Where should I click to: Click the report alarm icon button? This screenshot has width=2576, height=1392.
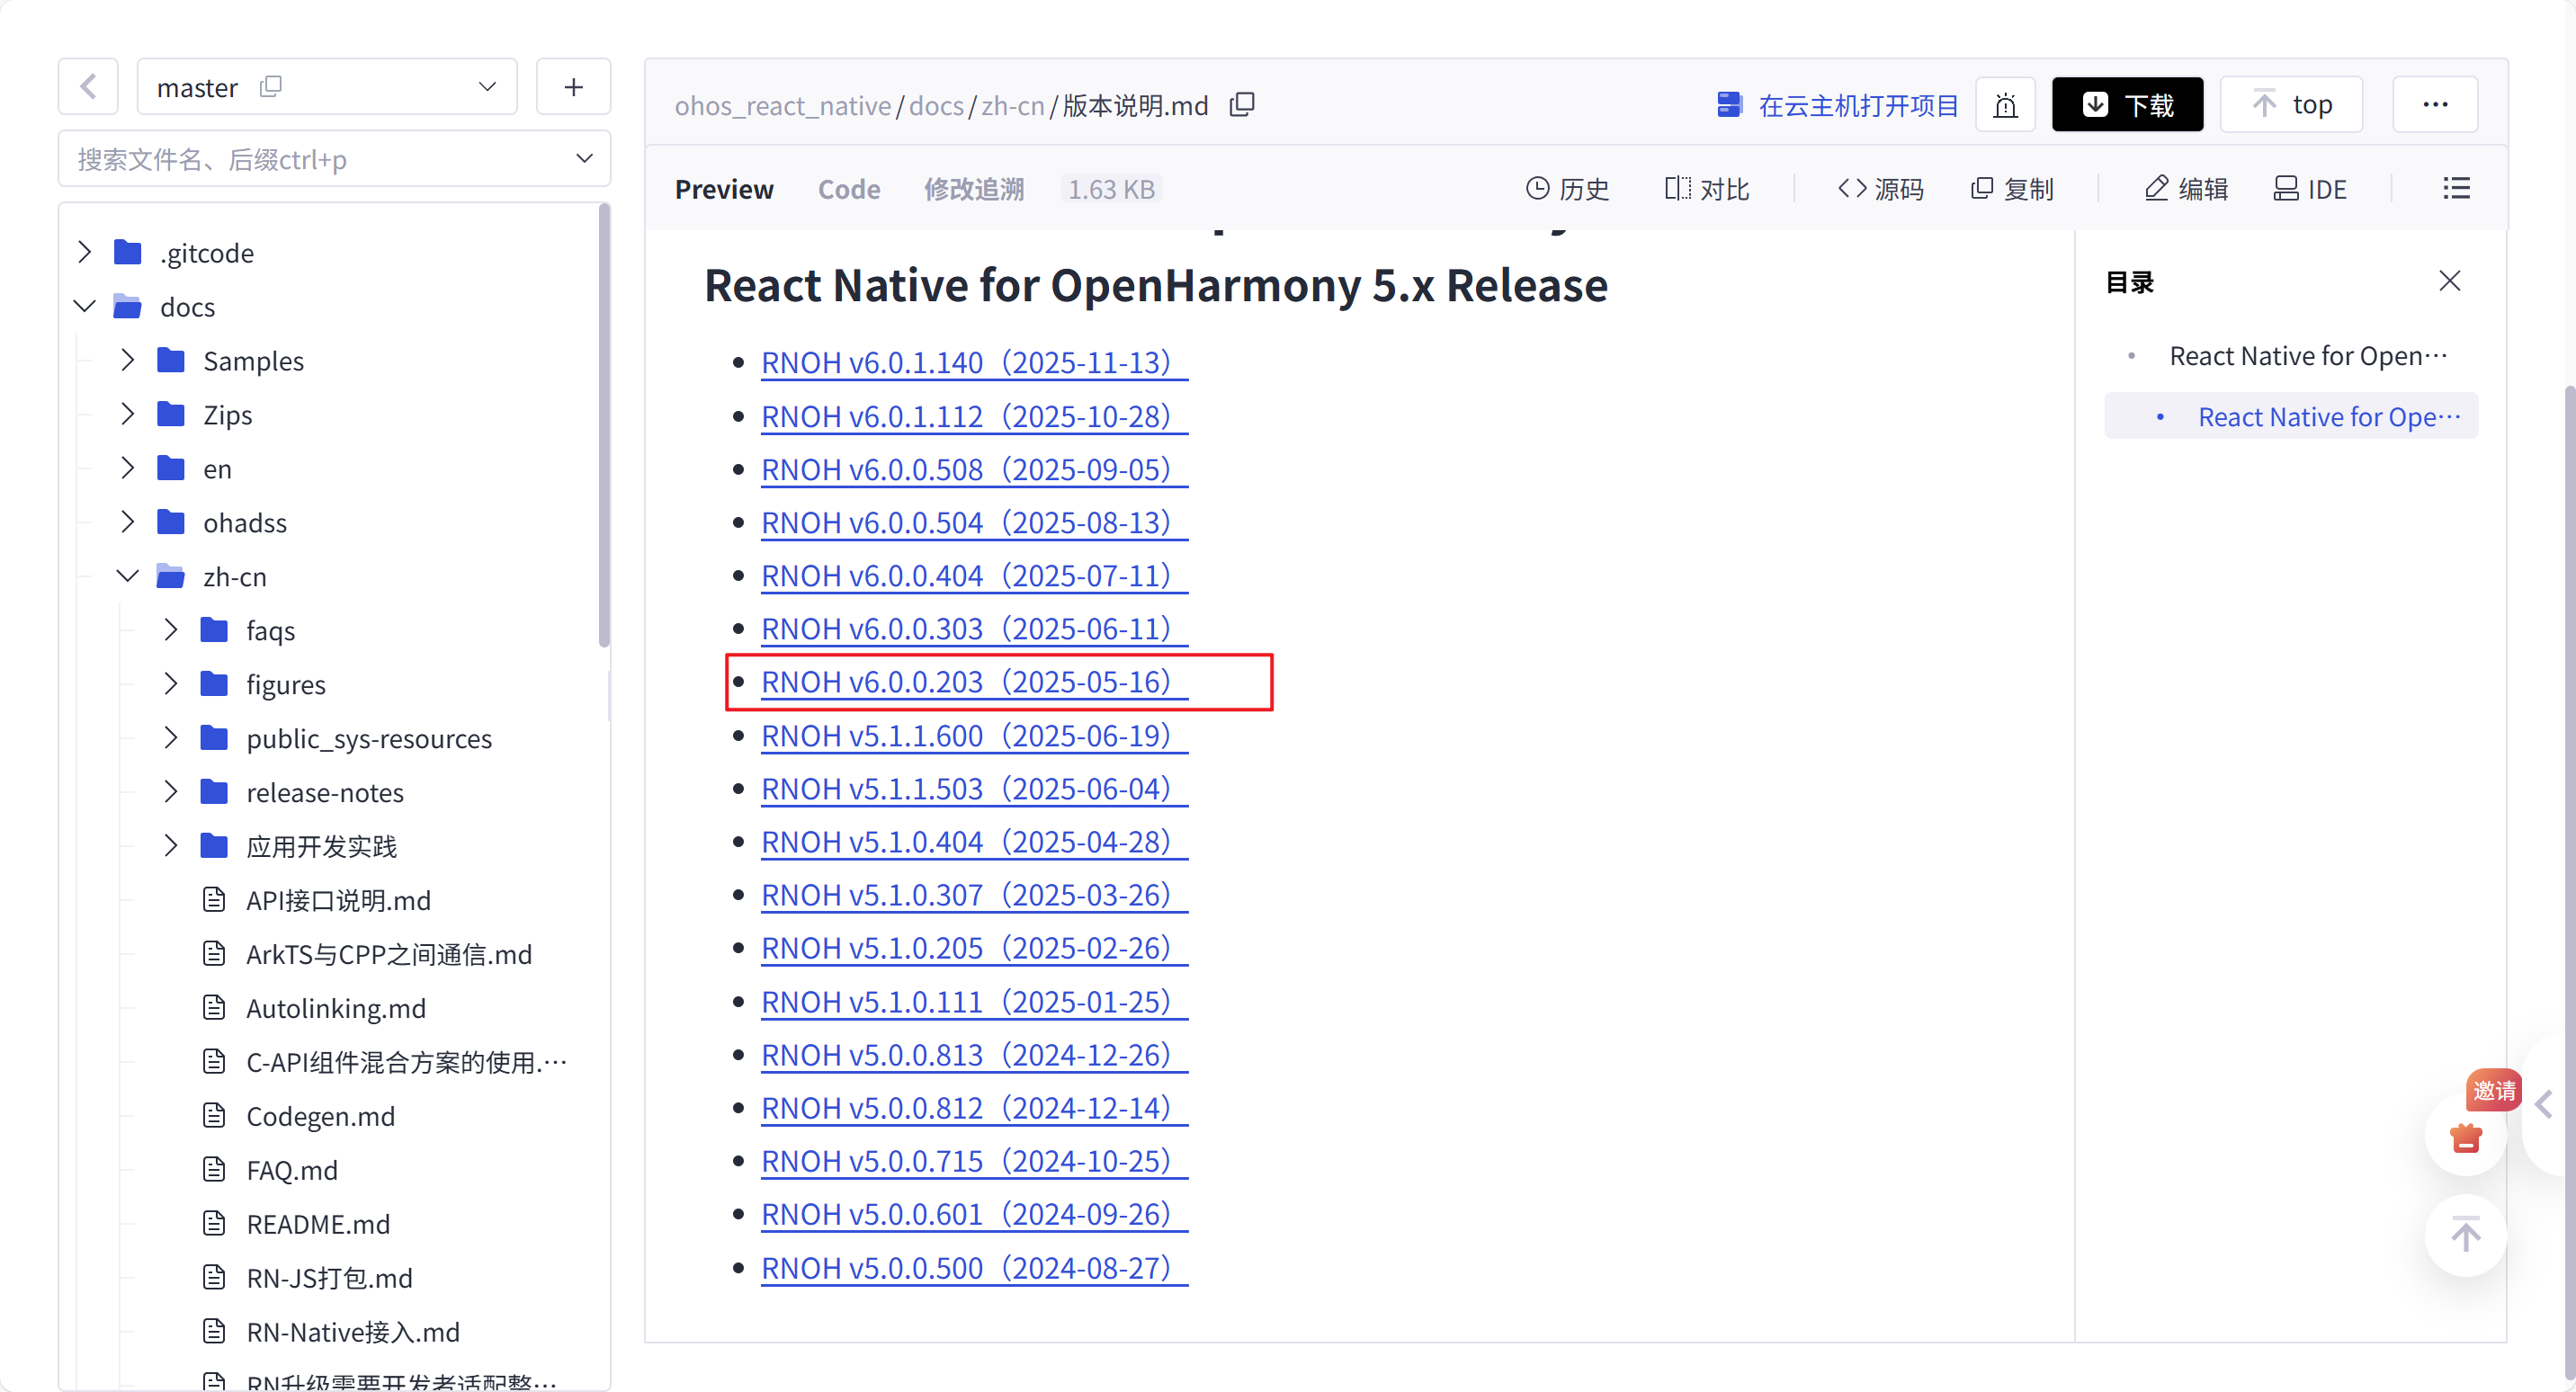click(2005, 105)
